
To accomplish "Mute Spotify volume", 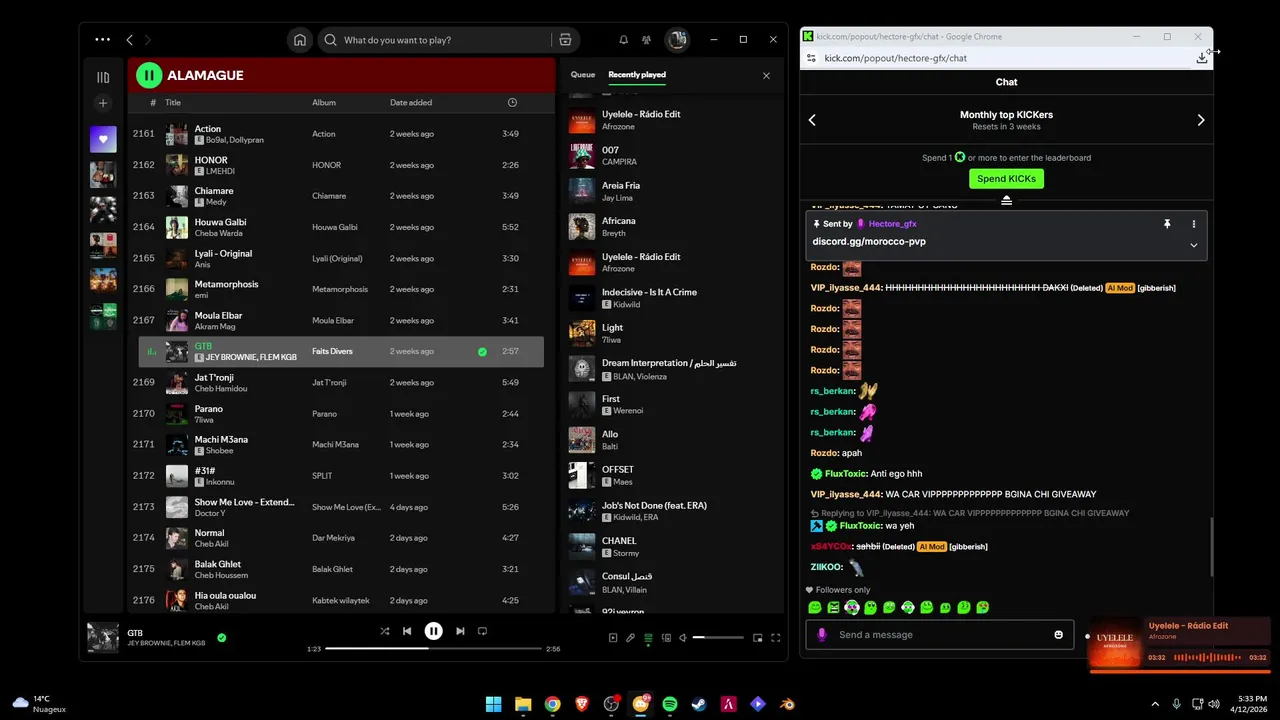I will click(683, 637).
